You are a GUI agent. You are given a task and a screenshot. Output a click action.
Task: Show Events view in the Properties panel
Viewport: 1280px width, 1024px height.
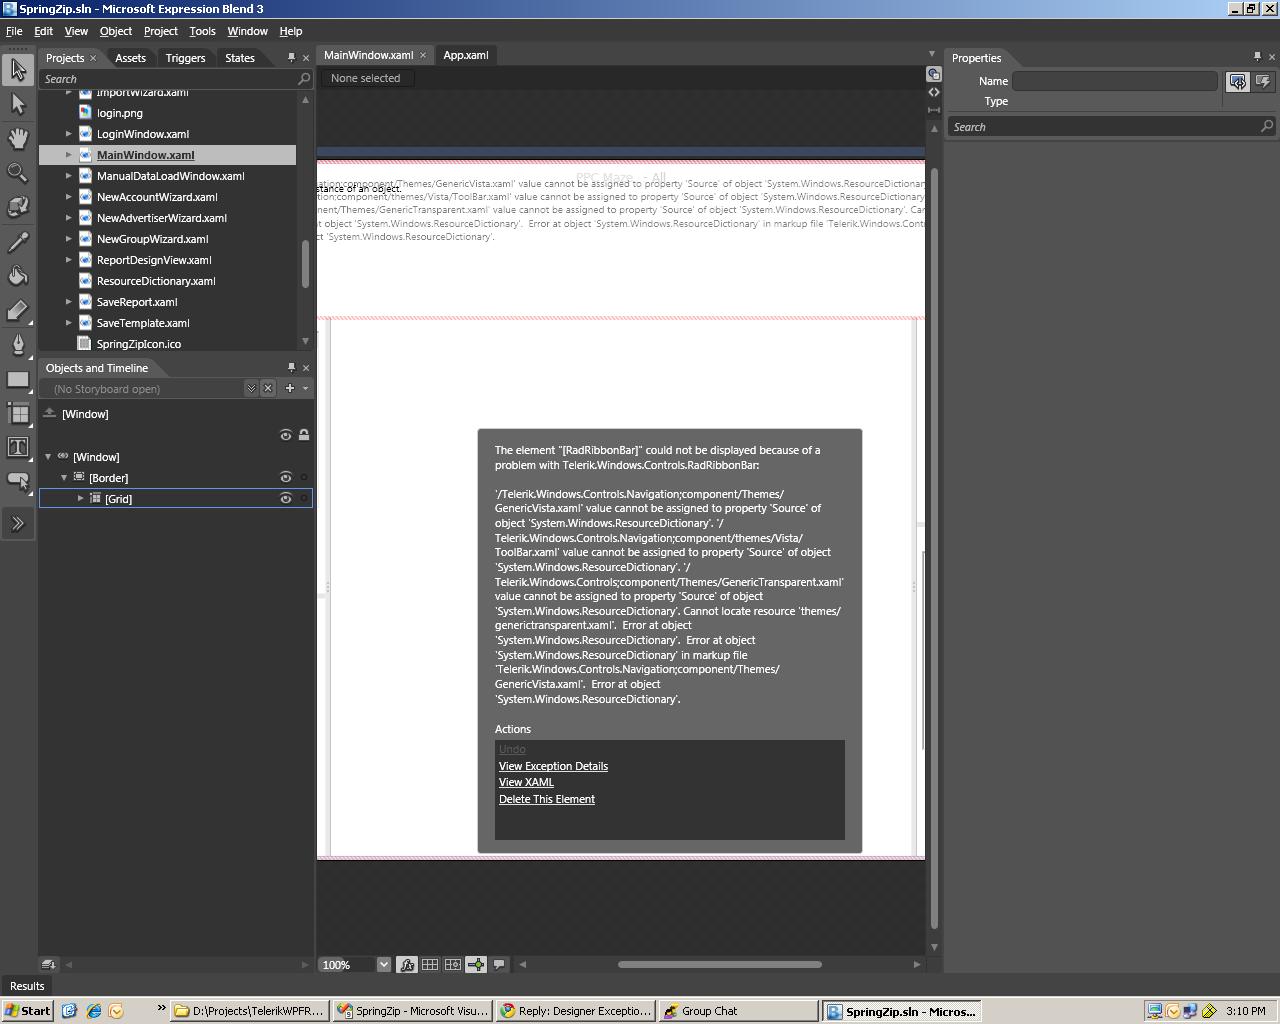1263,82
